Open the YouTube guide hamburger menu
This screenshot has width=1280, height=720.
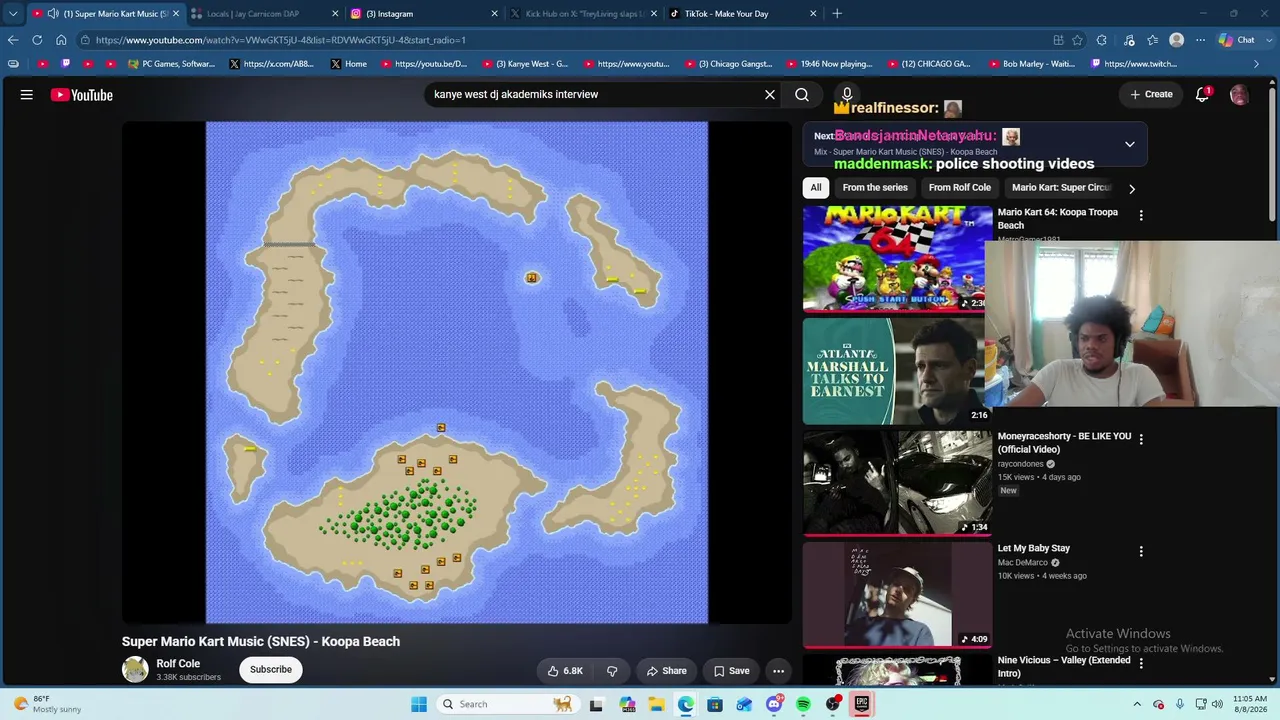coord(27,95)
